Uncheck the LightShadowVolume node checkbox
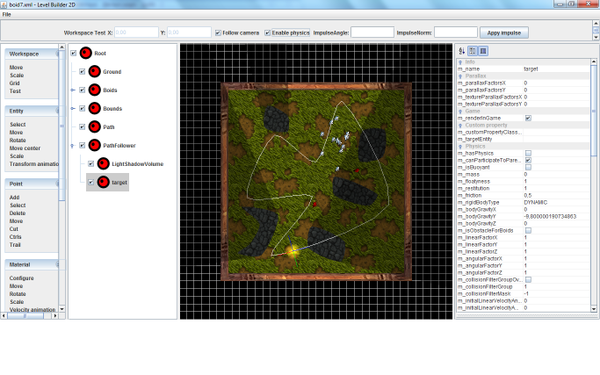Image resolution: width=600 pixels, height=375 pixels. tap(91, 164)
